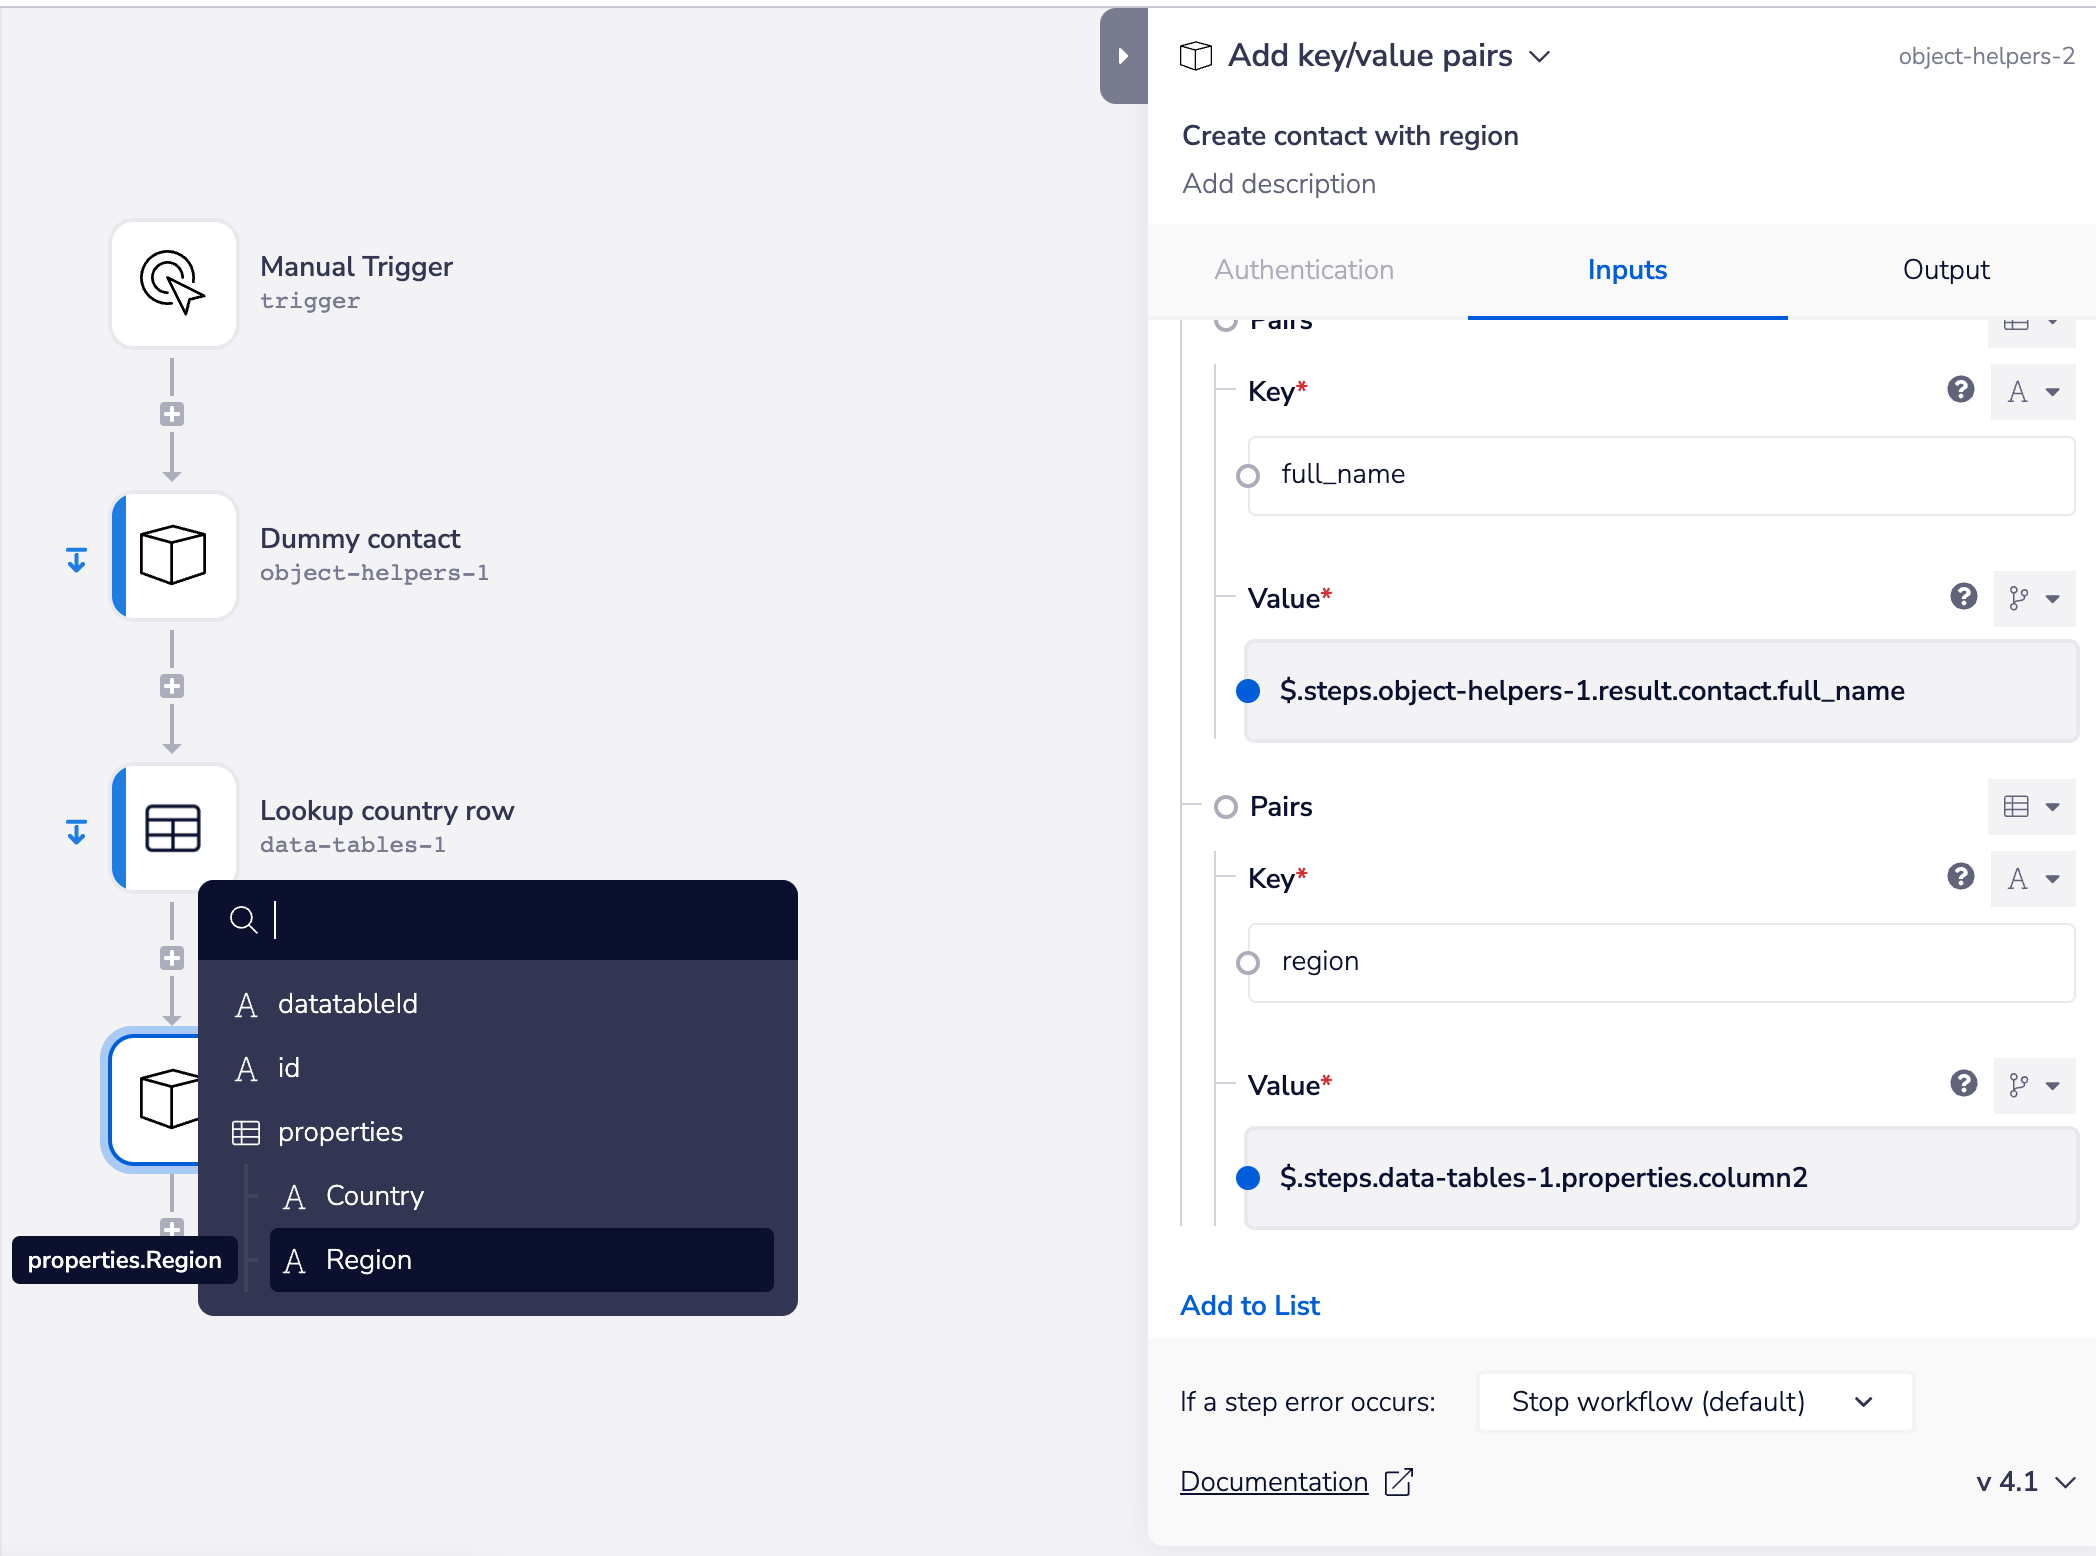
Task: Toggle the blue dot on column2 value
Action: tap(1247, 1178)
